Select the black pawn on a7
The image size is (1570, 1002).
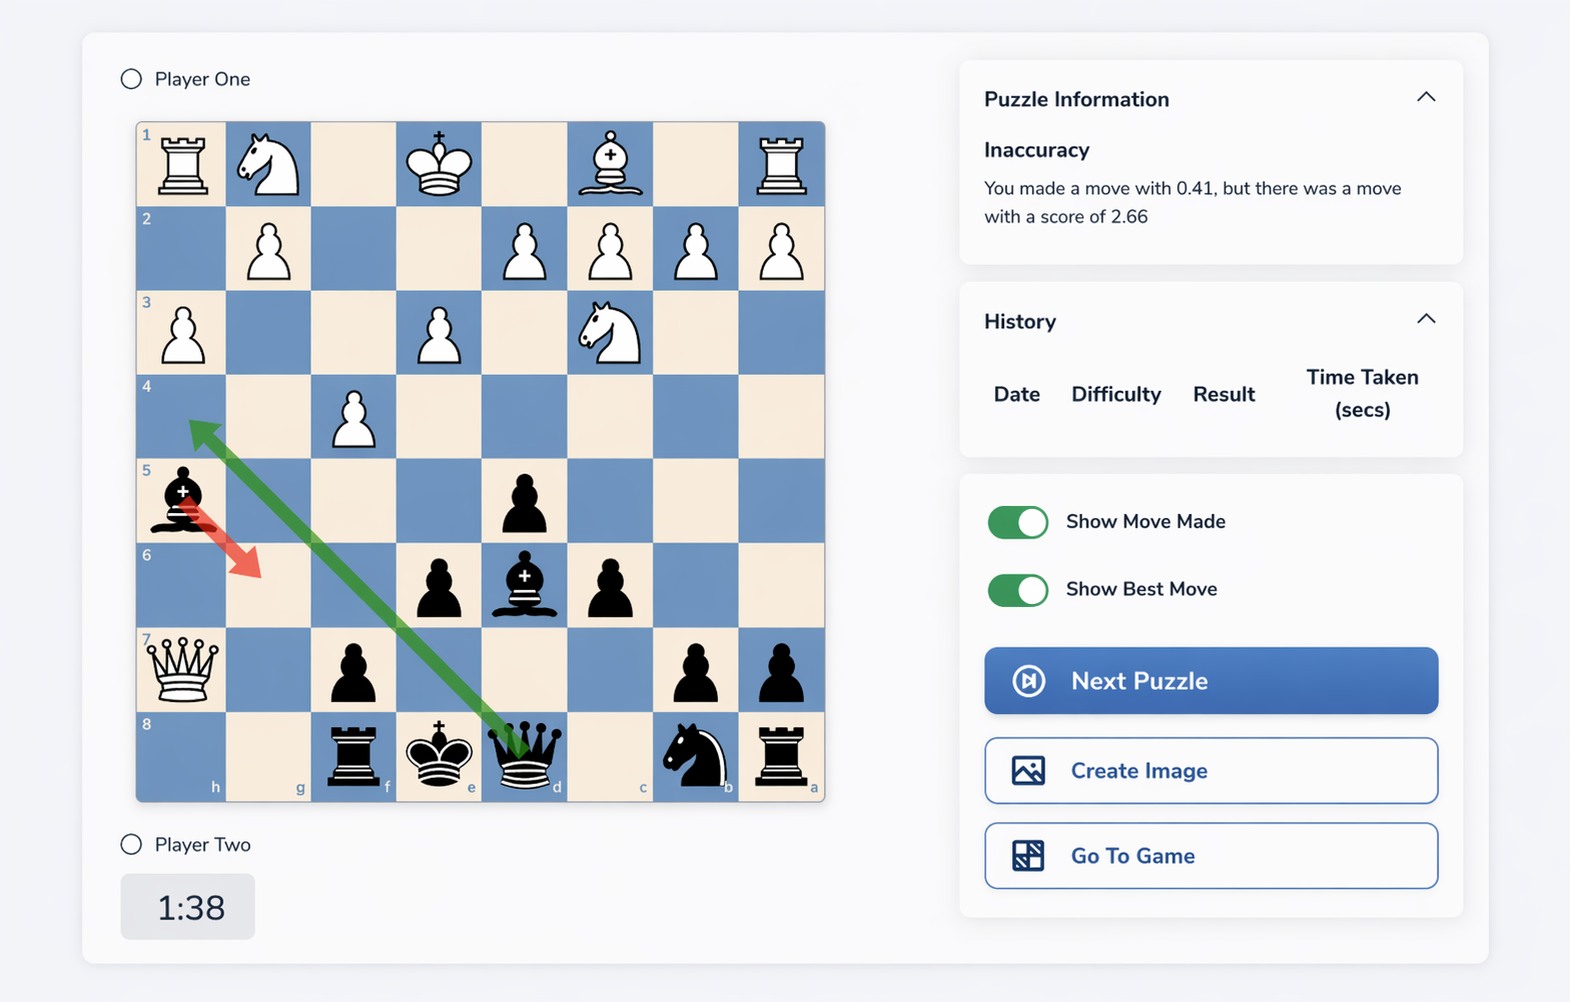click(x=781, y=670)
